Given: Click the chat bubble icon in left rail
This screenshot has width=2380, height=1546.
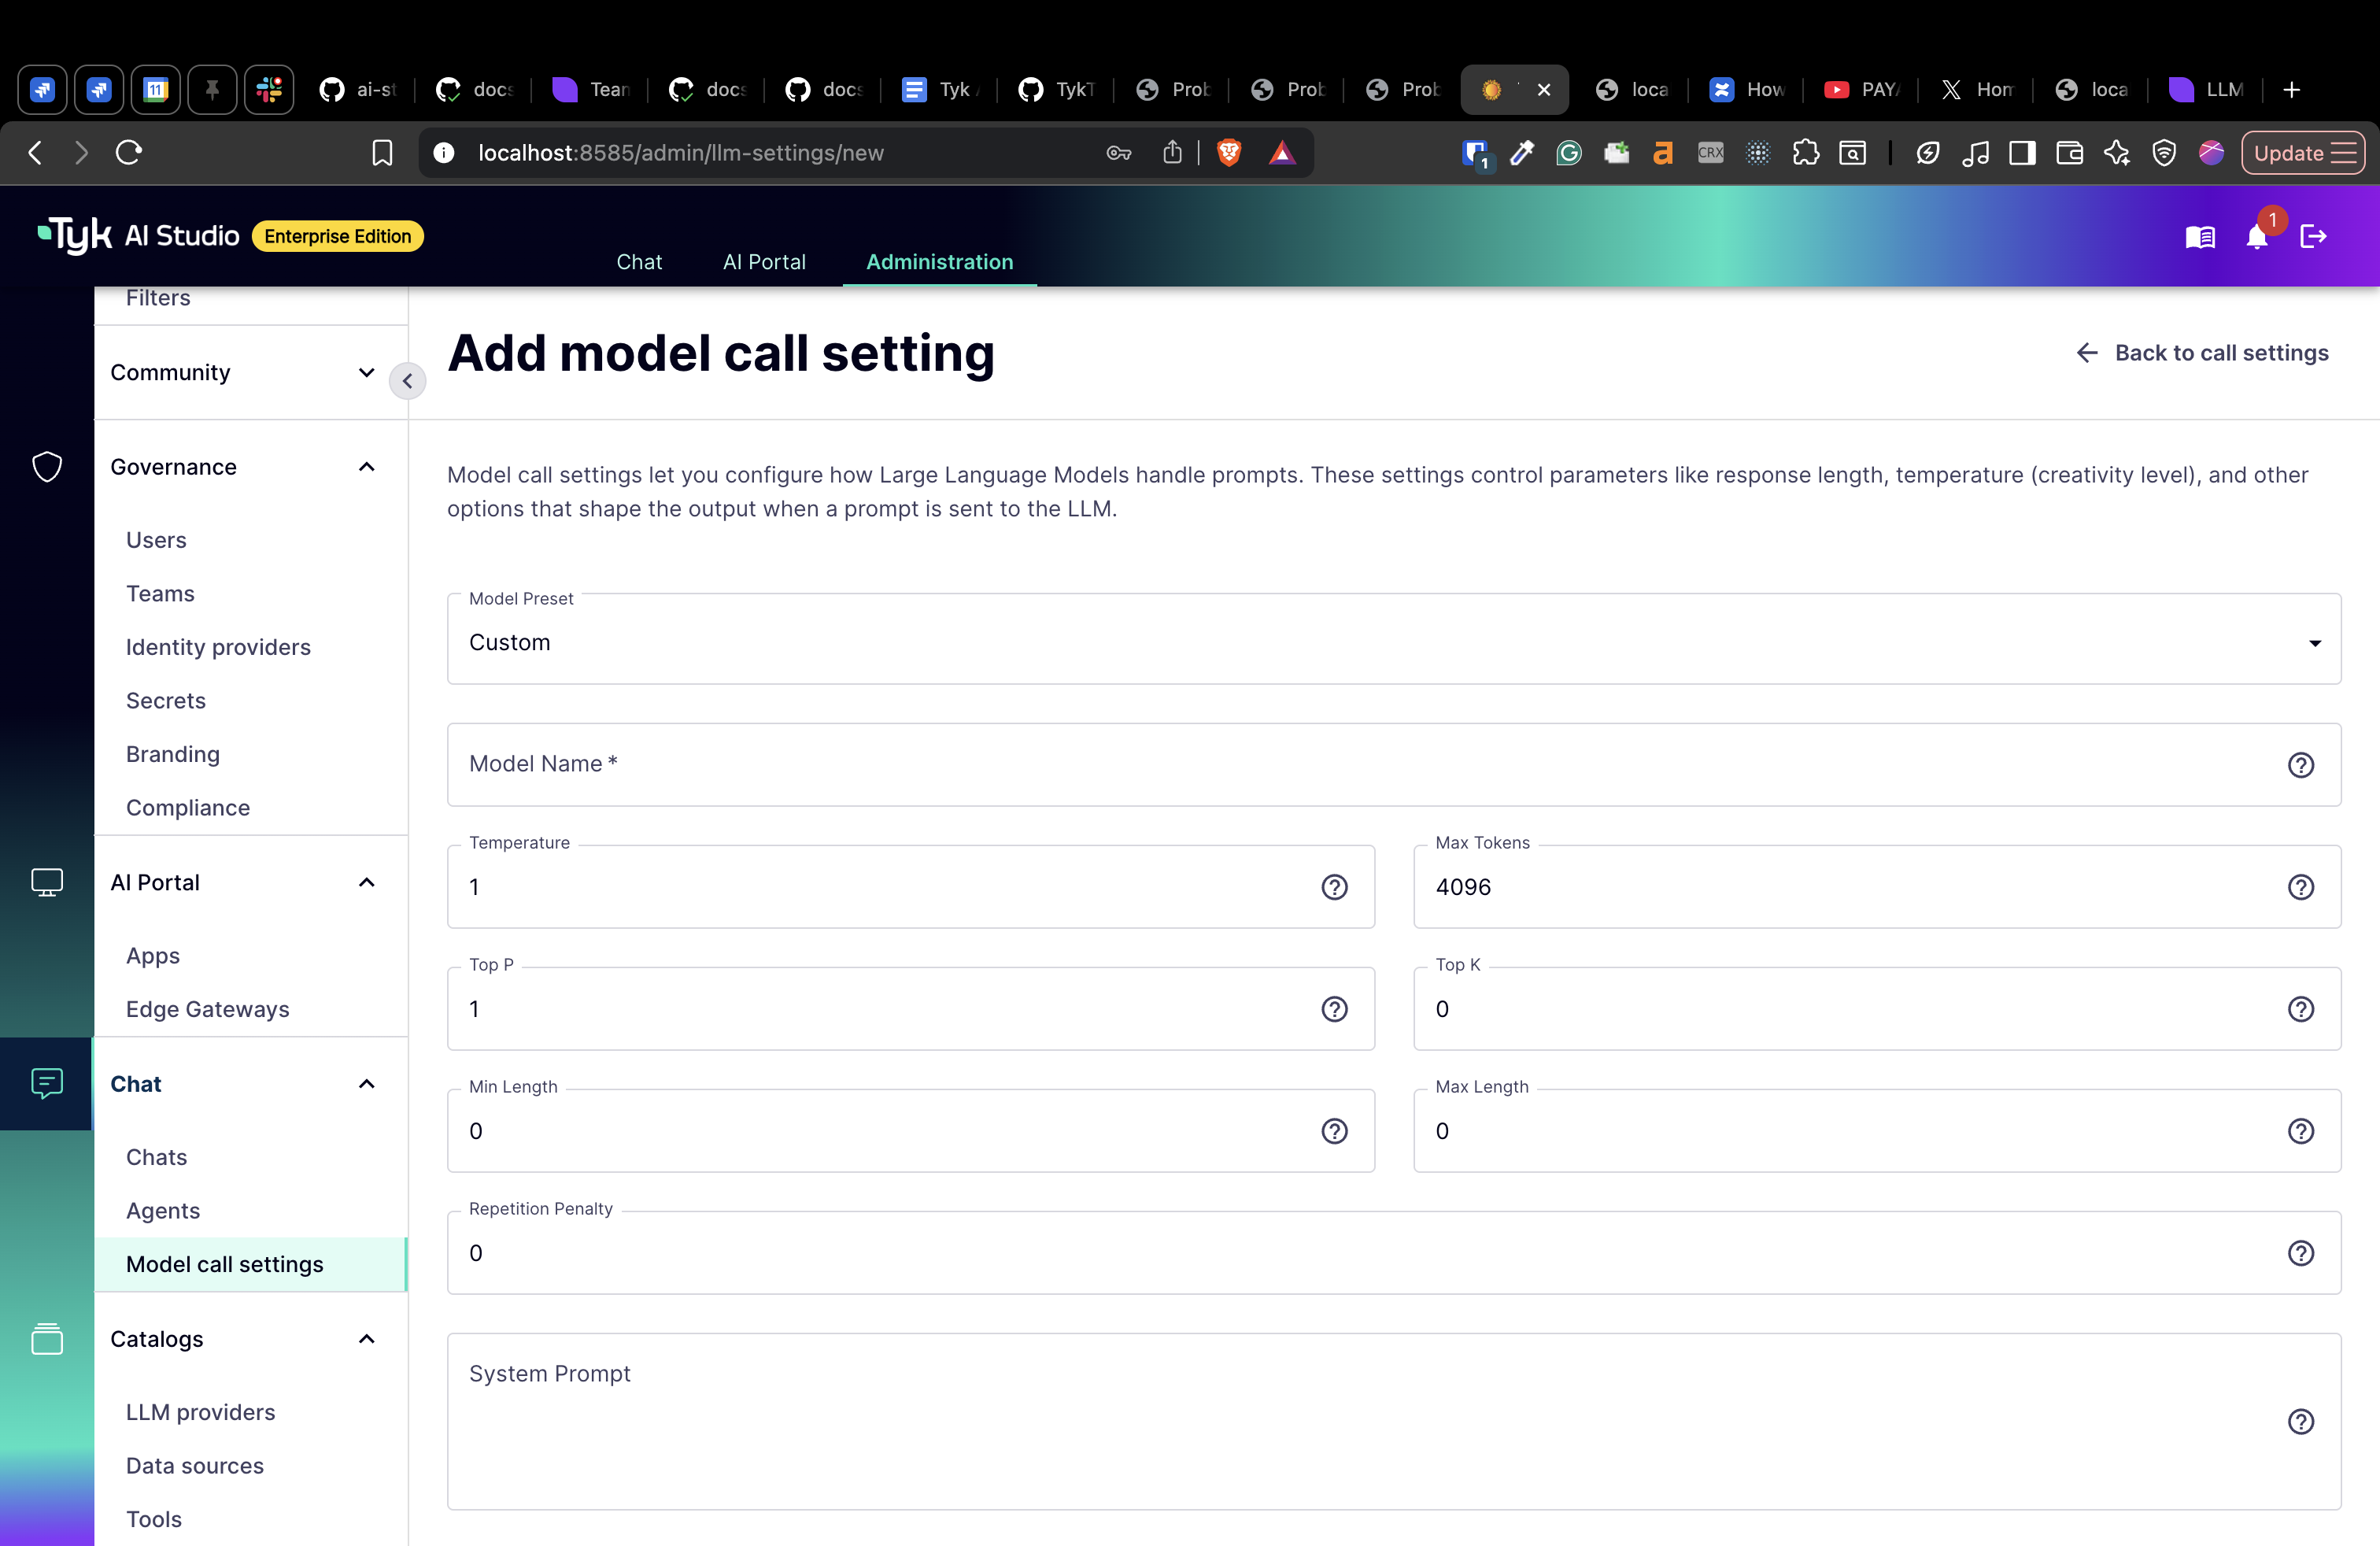Looking at the screenshot, I should point(47,1083).
